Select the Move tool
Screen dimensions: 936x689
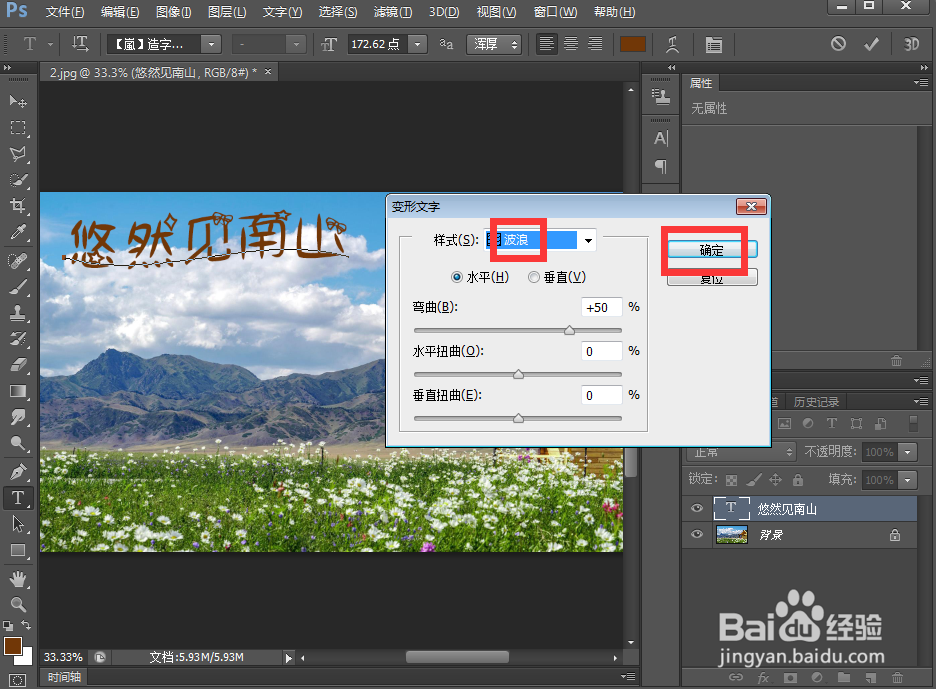tap(18, 101)
